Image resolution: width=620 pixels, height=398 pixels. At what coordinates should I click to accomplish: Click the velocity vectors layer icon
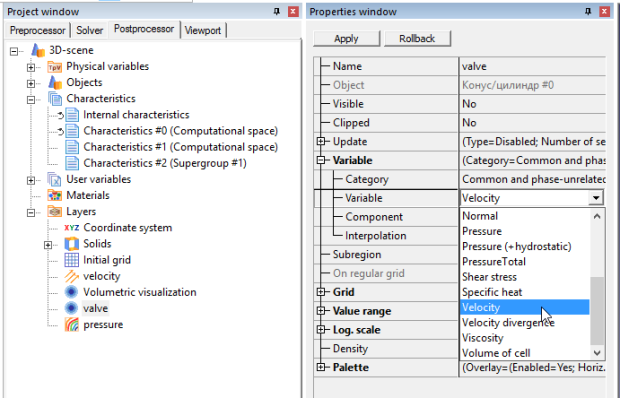pyautogui.click(x=72, y=276)
